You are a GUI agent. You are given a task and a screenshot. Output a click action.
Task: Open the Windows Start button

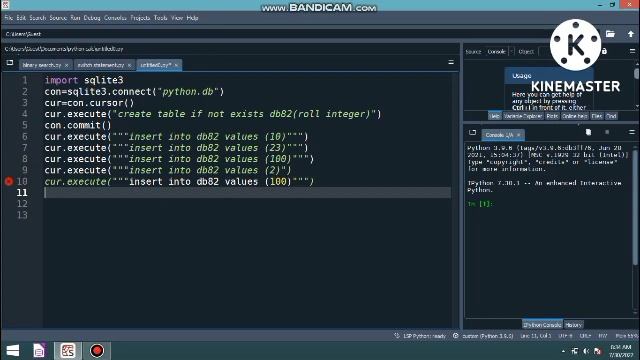pyautogui.click(x=13, y=351)
